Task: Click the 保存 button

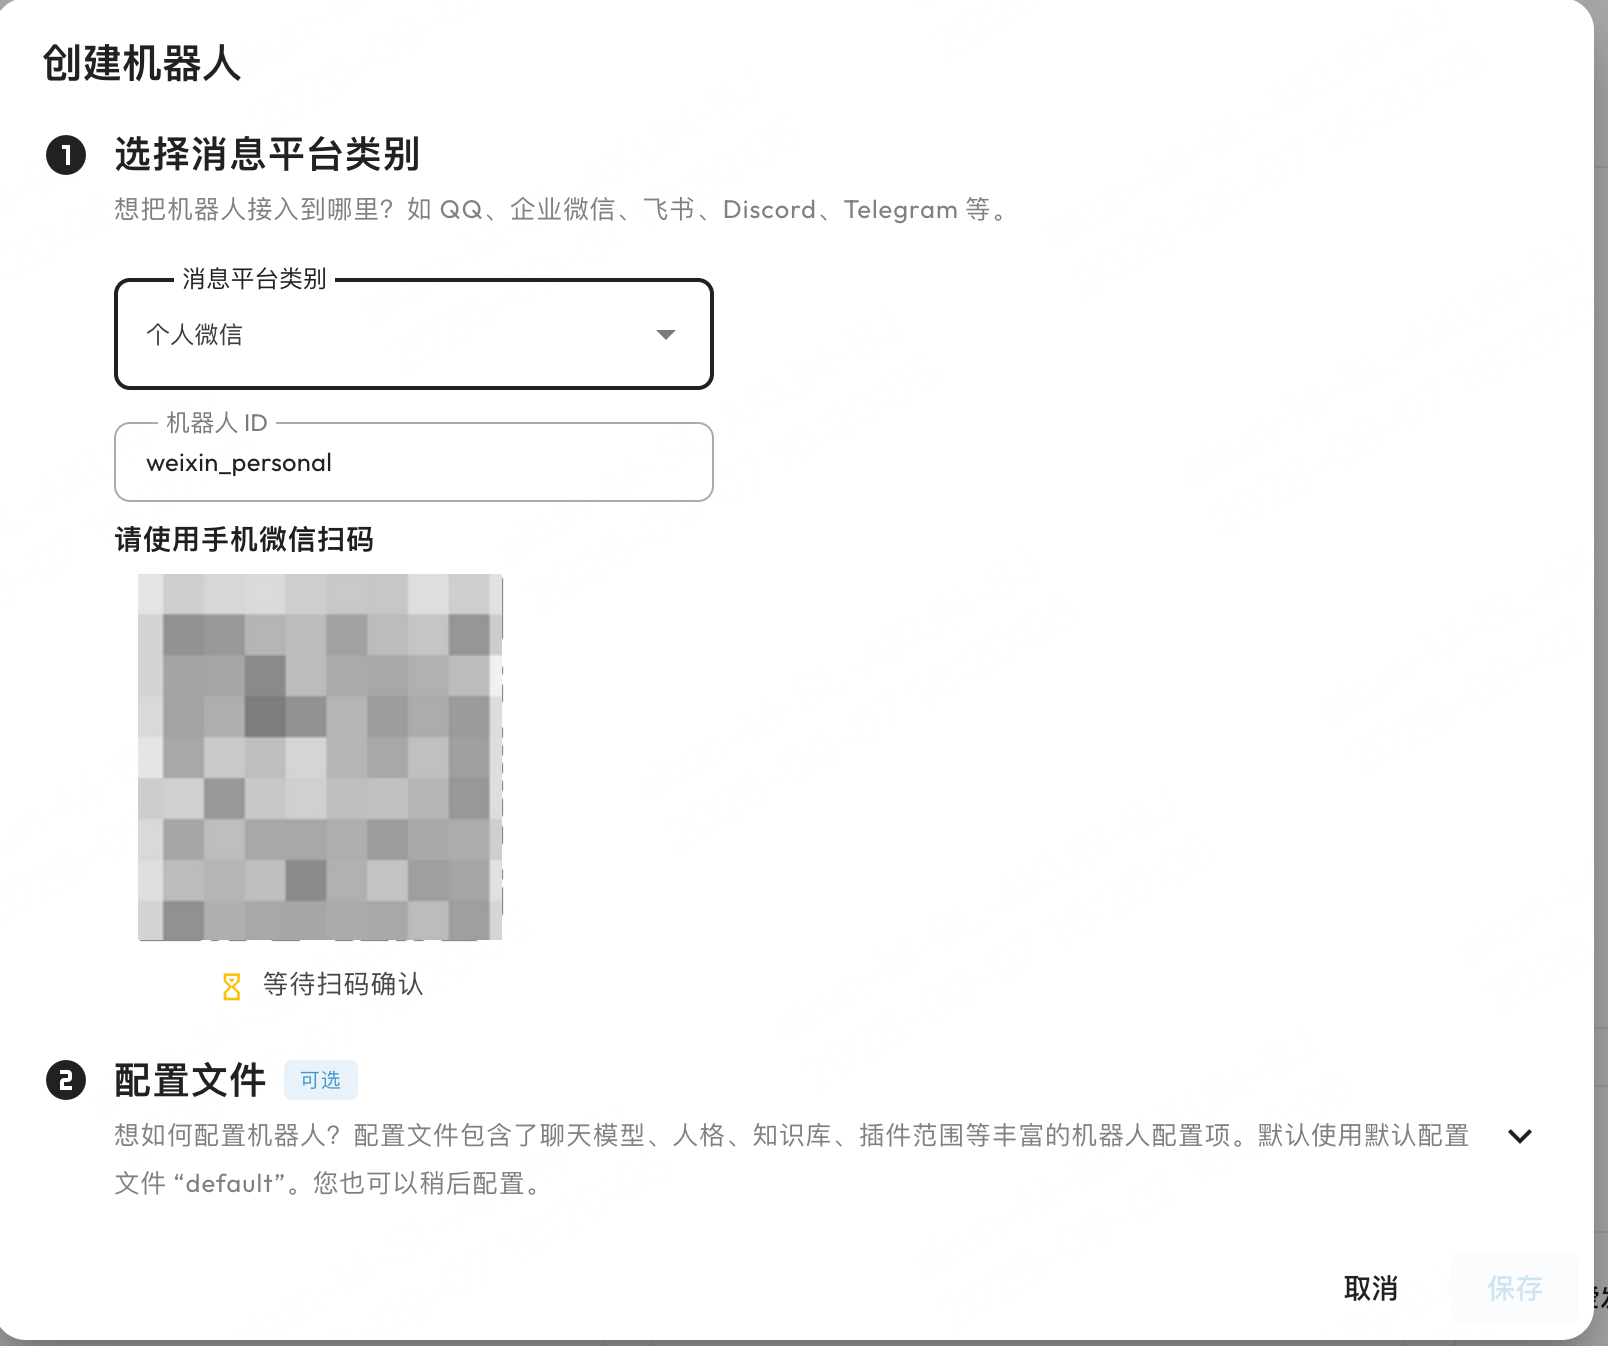Action: point(1514,1288)
